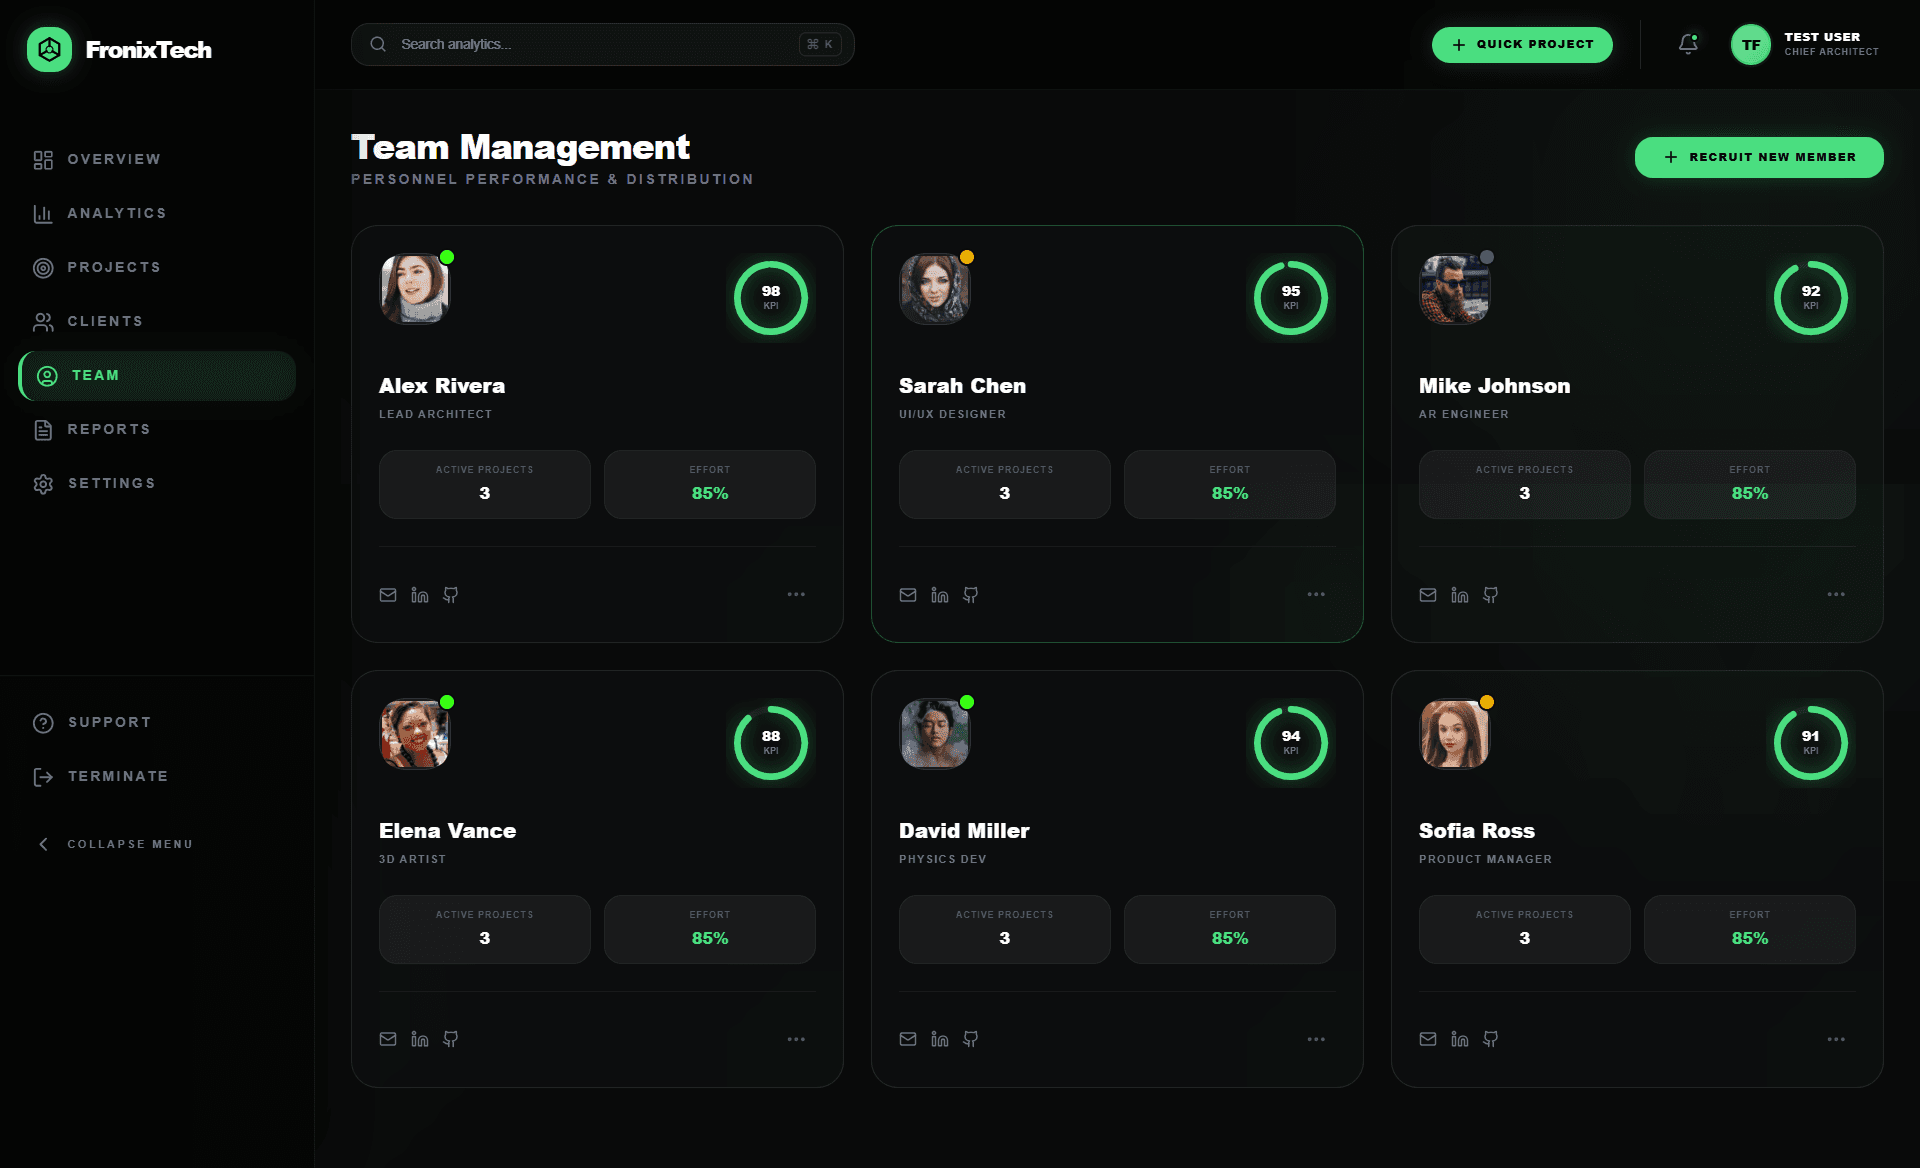Click Mike Johnson's GitHub icon

(x=1491, y=595)
